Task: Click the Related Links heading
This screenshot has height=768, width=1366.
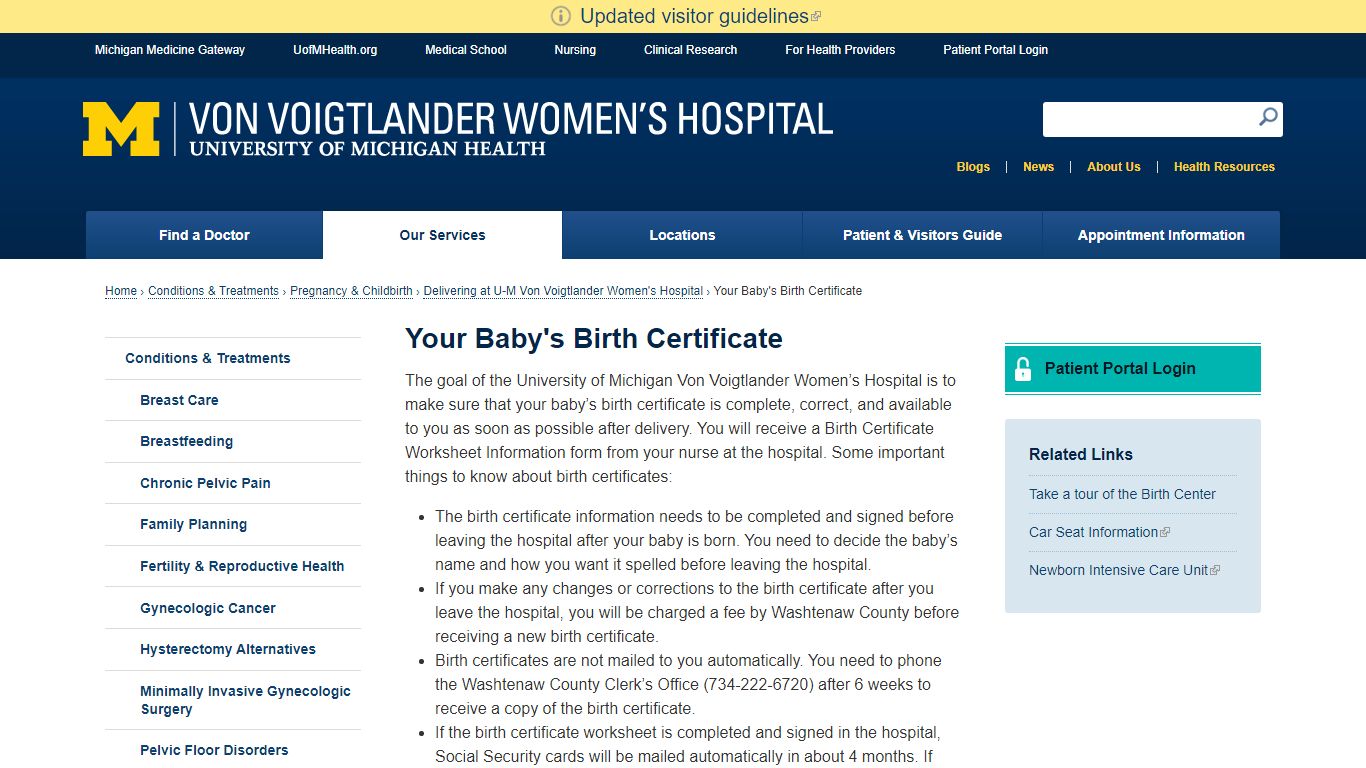Action: point(1081,454)
